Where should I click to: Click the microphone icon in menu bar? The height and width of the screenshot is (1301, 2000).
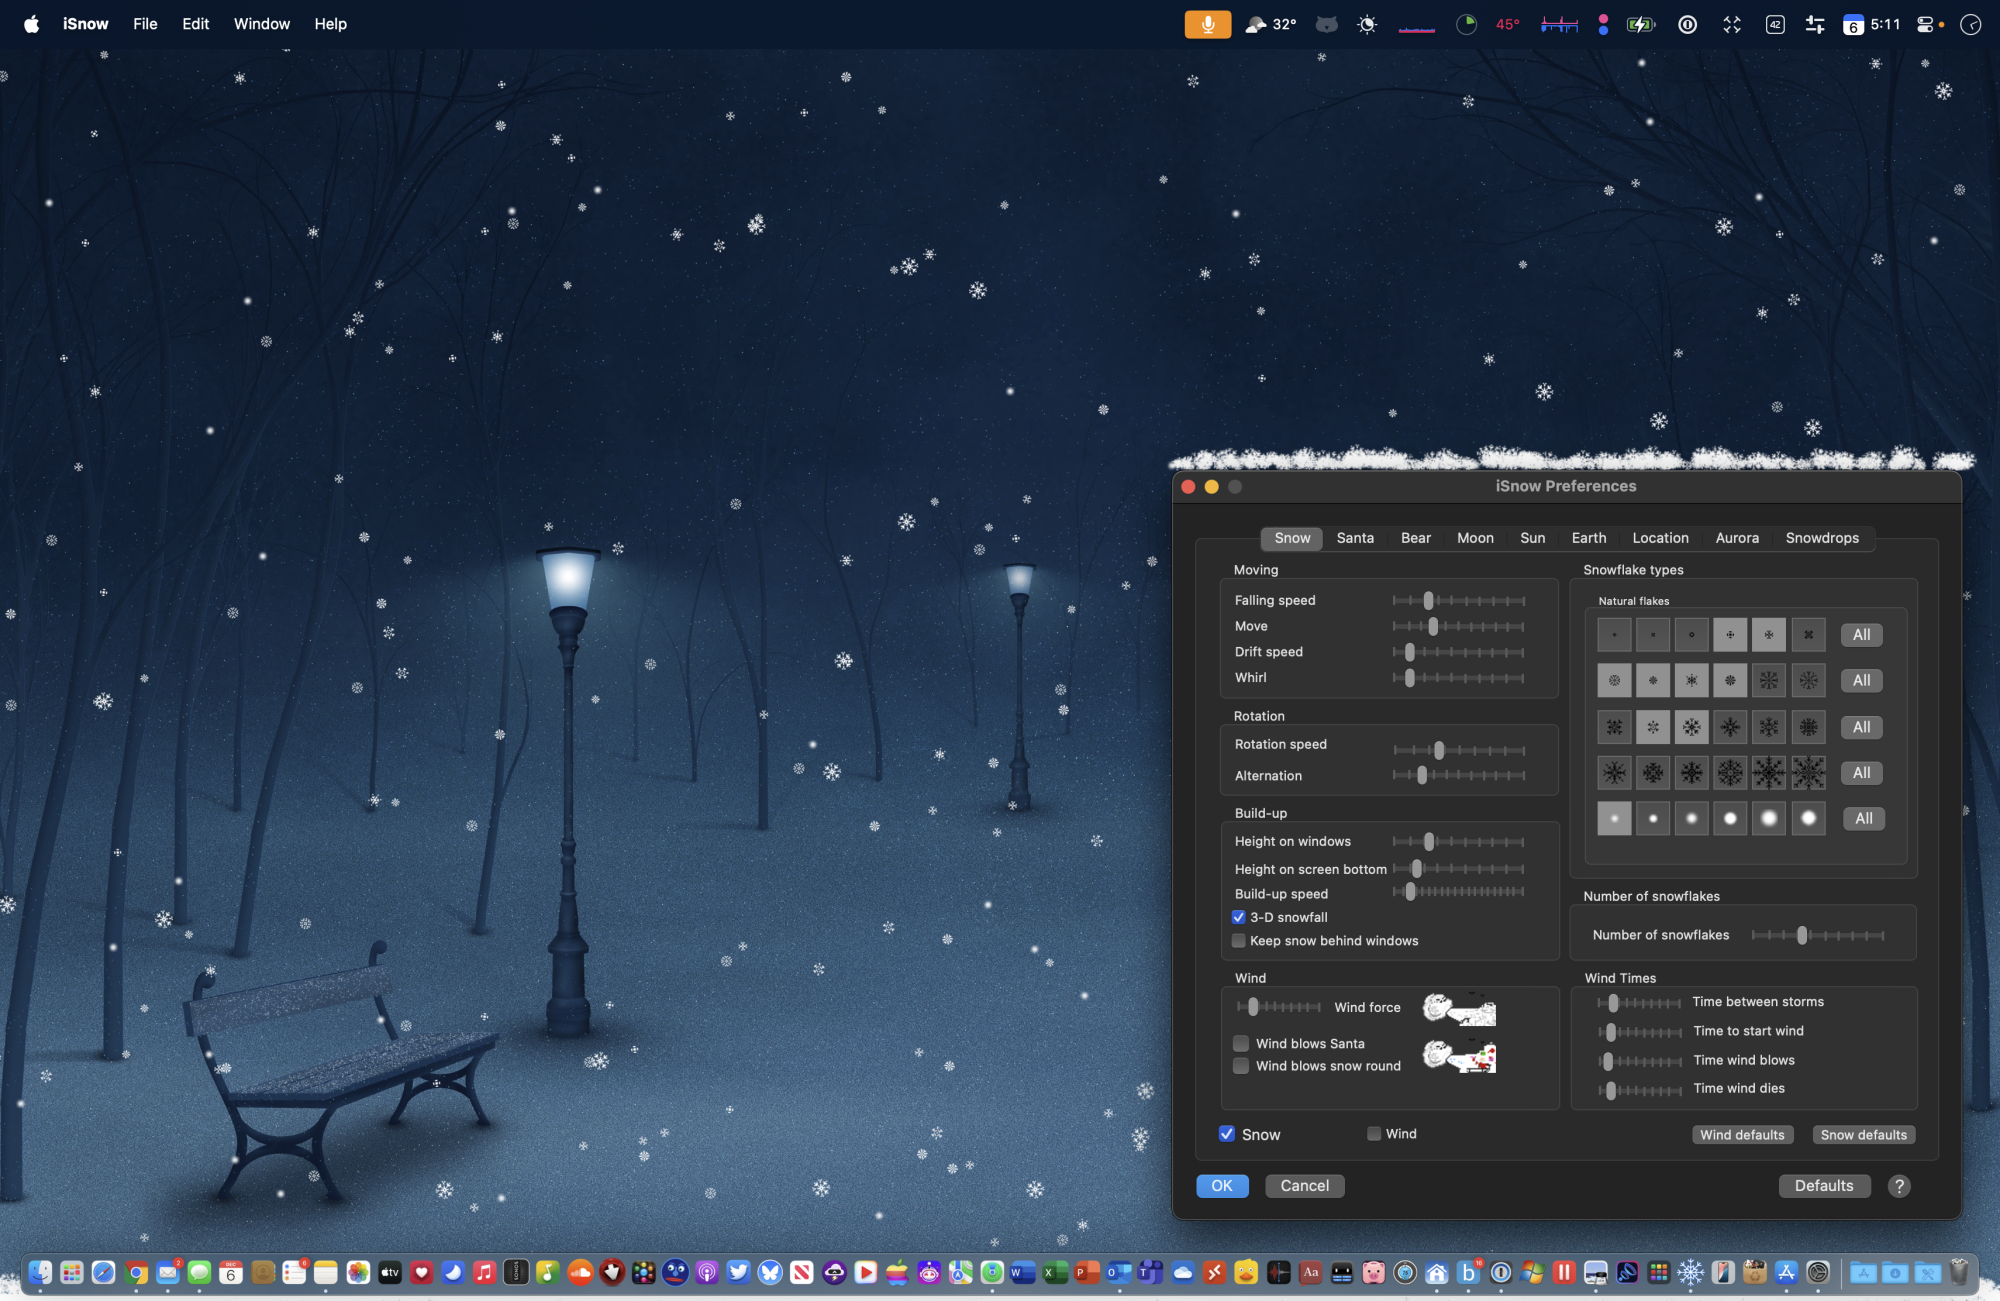coord(1207,24)
